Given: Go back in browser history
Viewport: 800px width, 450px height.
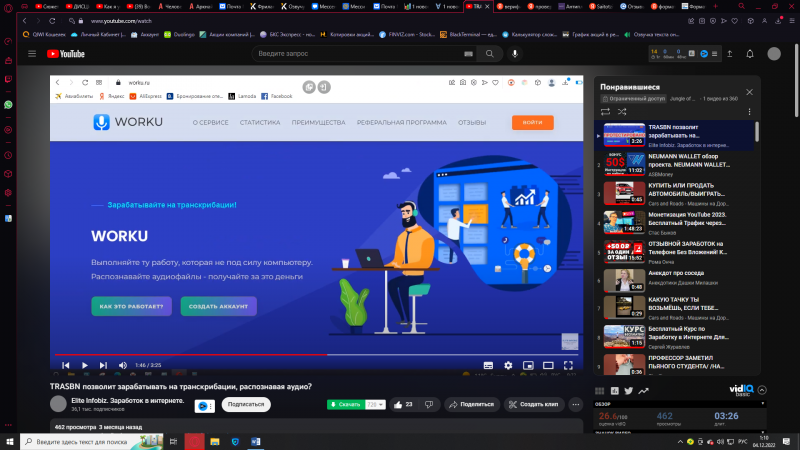Looking at the screenshot, I should [24, 21].
